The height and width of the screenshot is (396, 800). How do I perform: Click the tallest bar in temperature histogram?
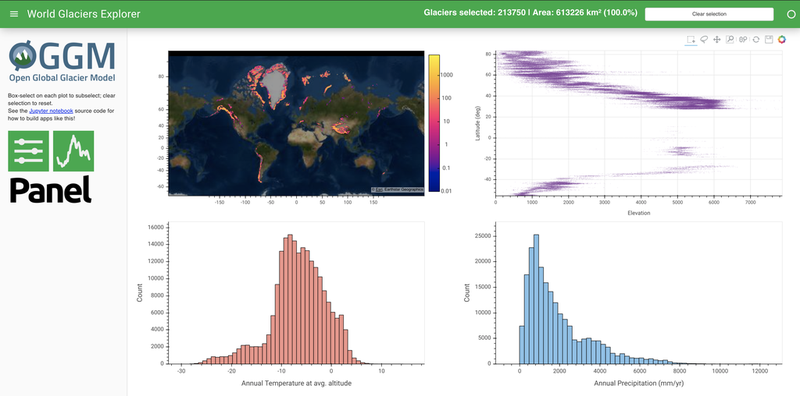(x=290, y=299)
